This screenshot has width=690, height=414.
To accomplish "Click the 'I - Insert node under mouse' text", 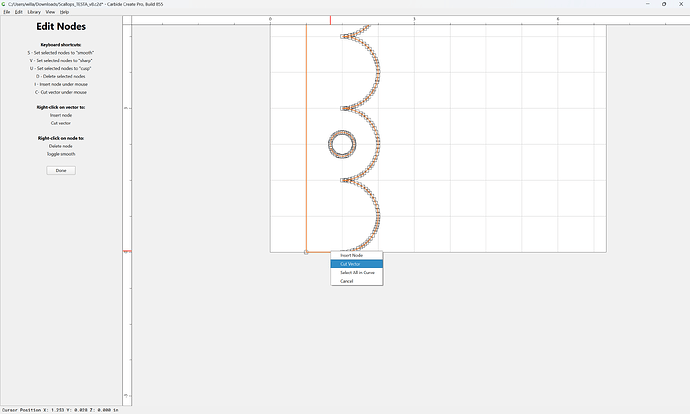I will (61, 84).
